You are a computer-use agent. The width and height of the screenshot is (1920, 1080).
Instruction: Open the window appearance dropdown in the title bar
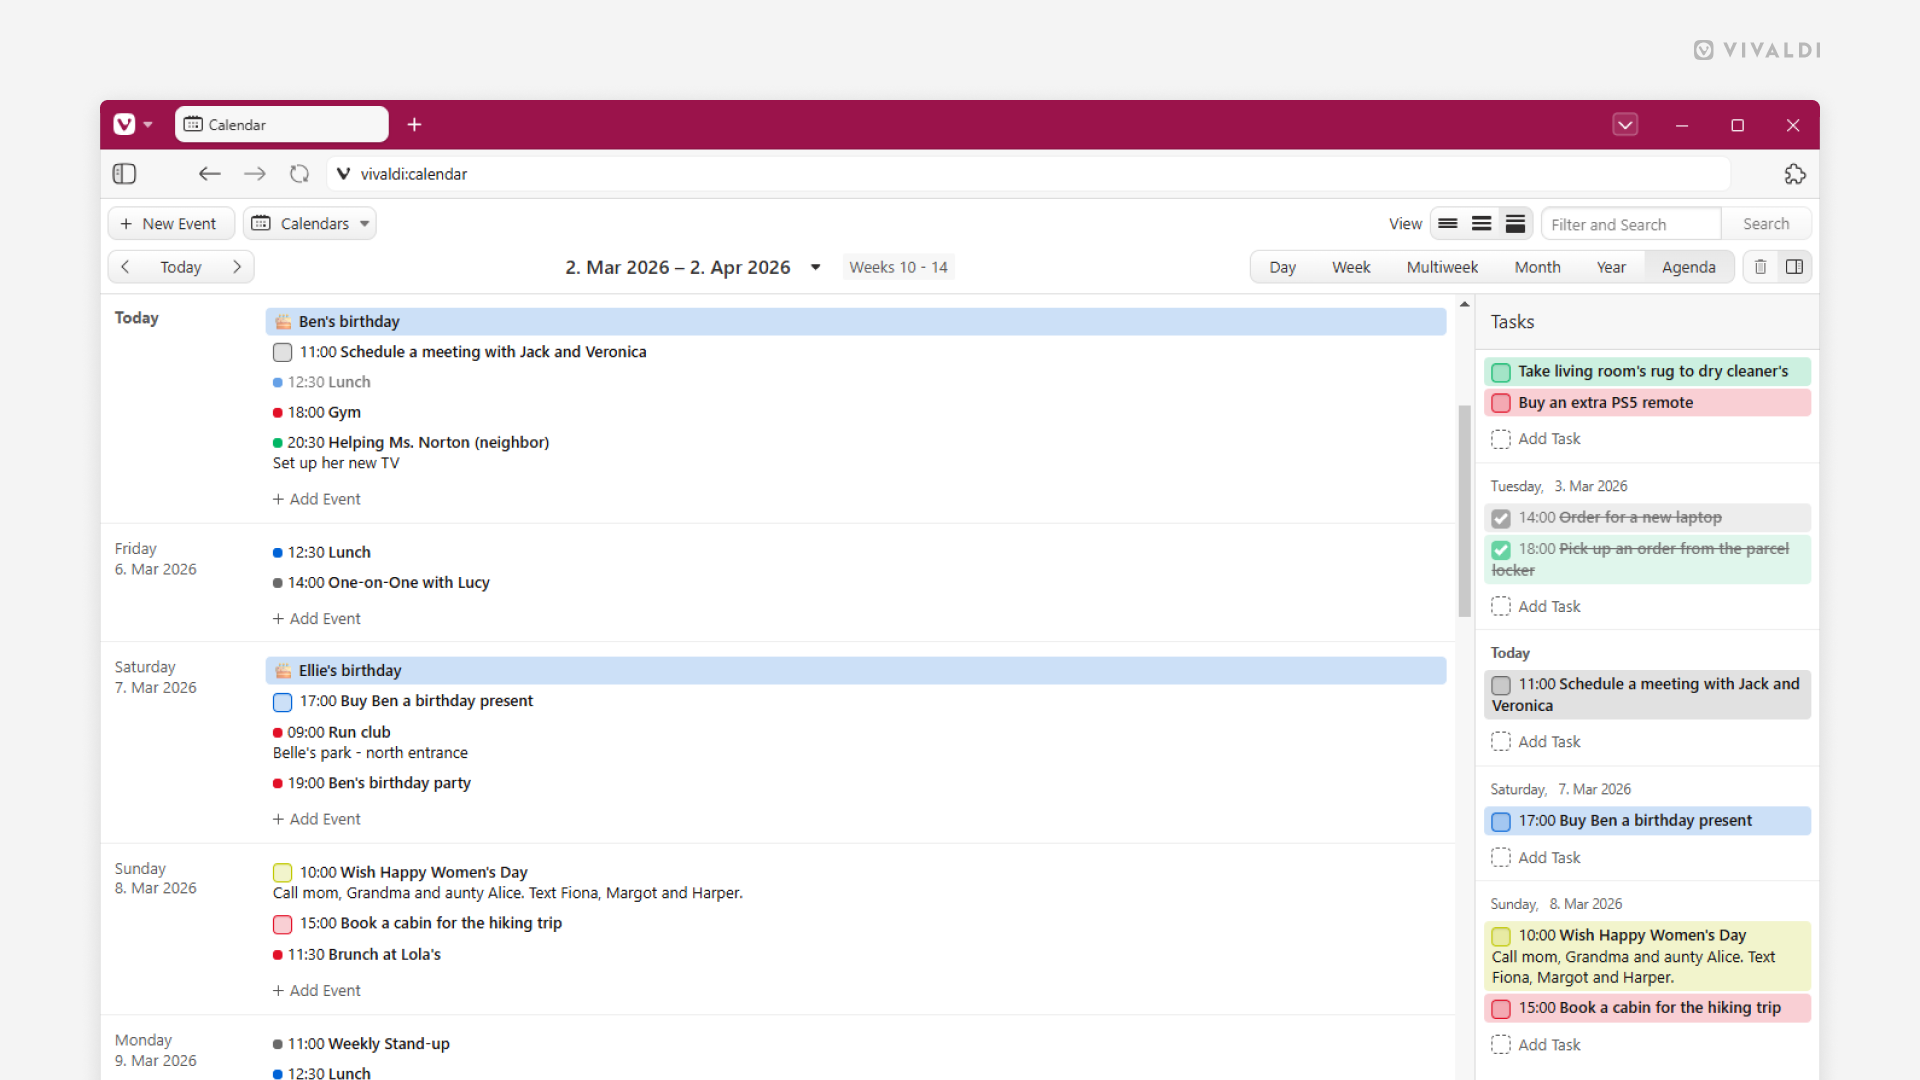pyautogui.click(x=1625, y=124)
